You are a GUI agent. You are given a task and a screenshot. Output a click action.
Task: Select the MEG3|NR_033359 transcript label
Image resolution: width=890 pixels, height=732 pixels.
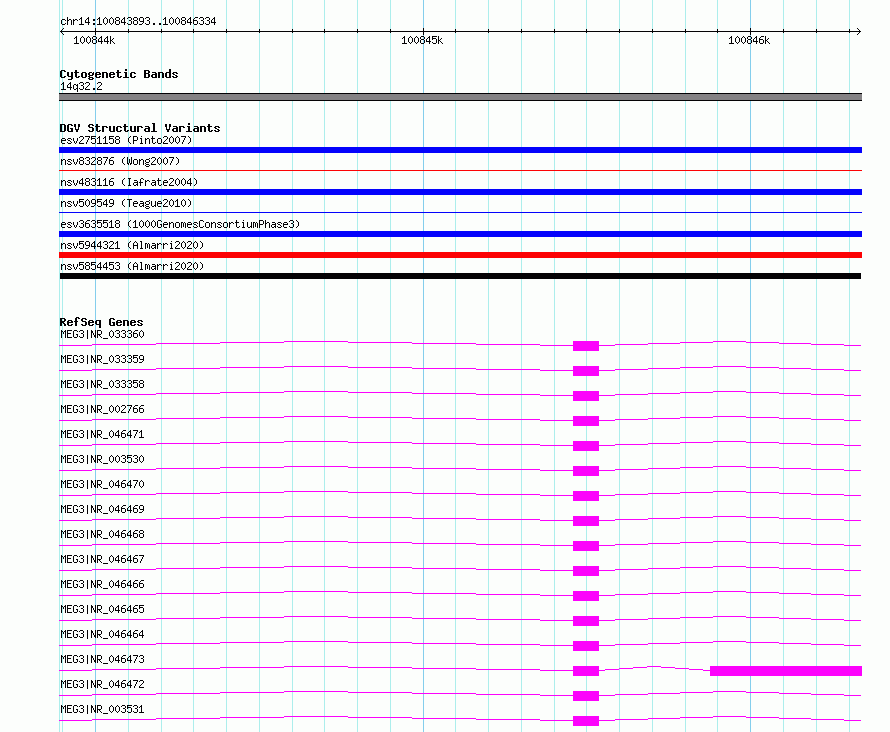point(102,359)
